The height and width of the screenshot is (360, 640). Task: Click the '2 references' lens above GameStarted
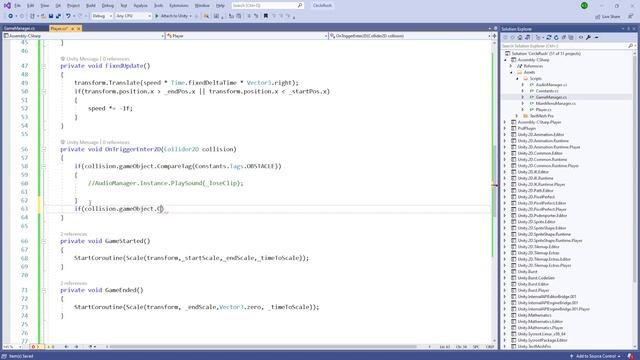click(74, 234)
